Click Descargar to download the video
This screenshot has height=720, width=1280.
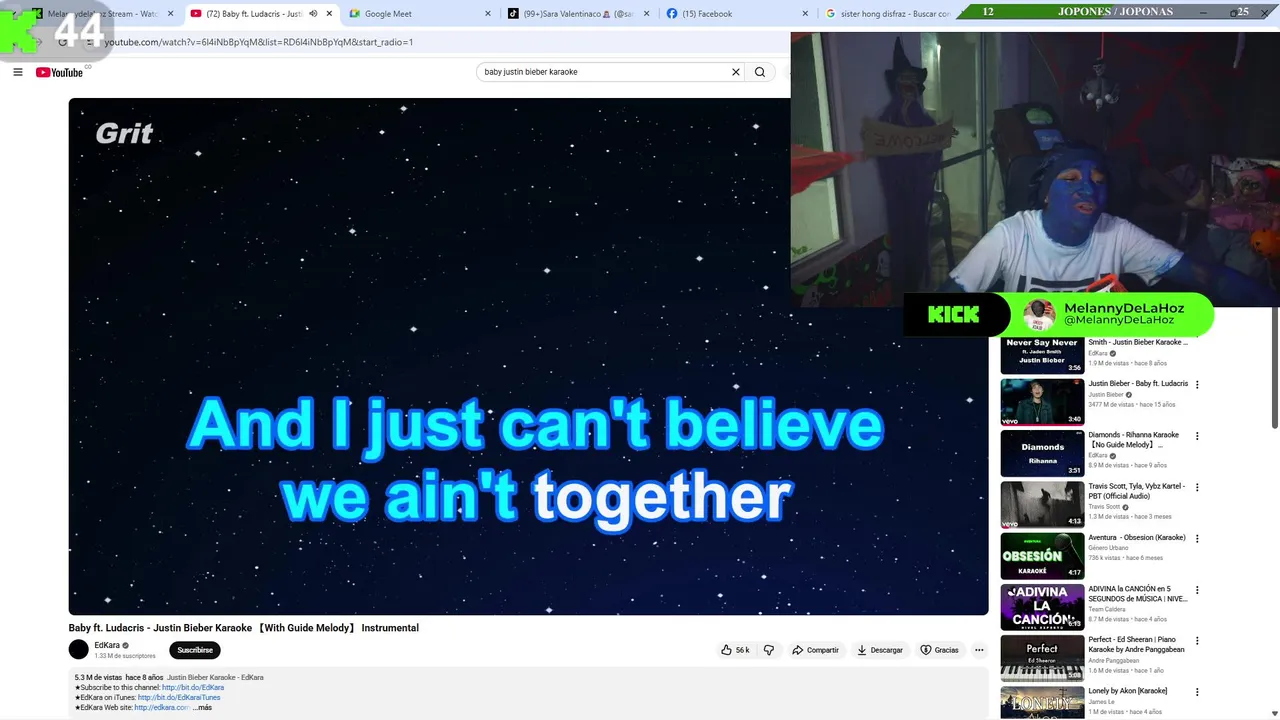pos(880,650)
